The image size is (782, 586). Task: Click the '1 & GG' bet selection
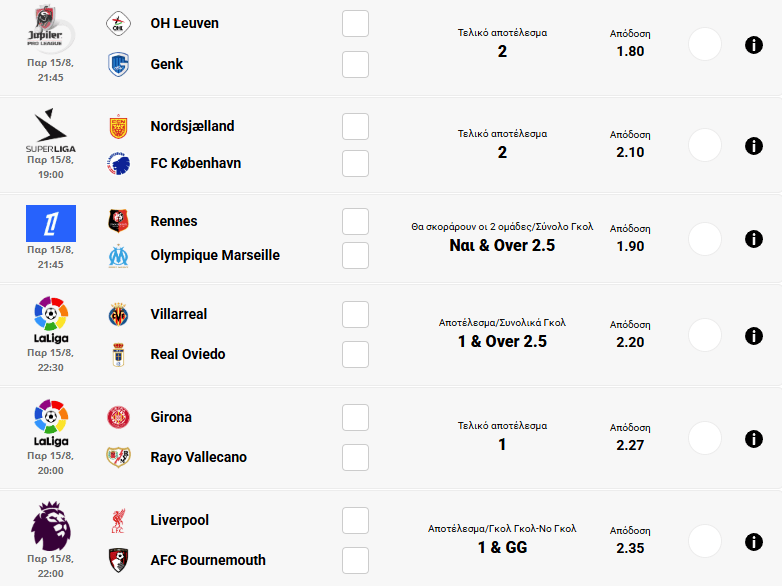(502, 547)
